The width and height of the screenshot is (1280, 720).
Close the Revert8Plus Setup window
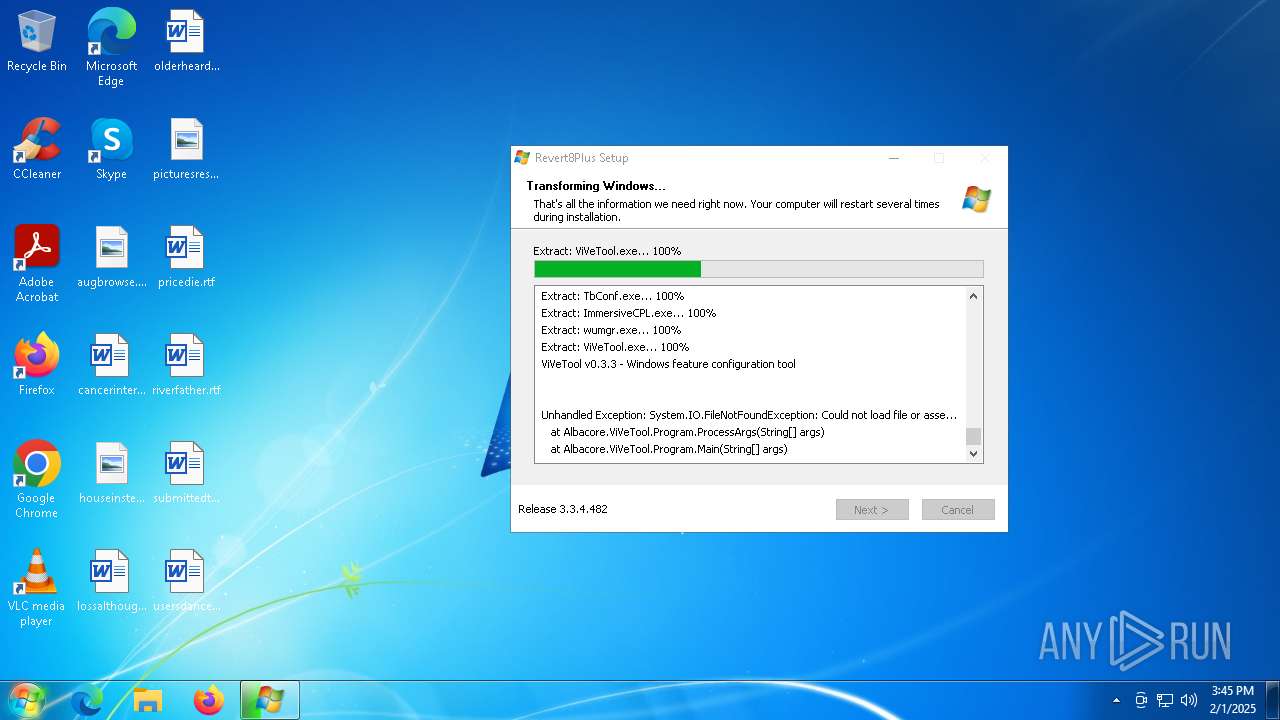pos(984,158)
